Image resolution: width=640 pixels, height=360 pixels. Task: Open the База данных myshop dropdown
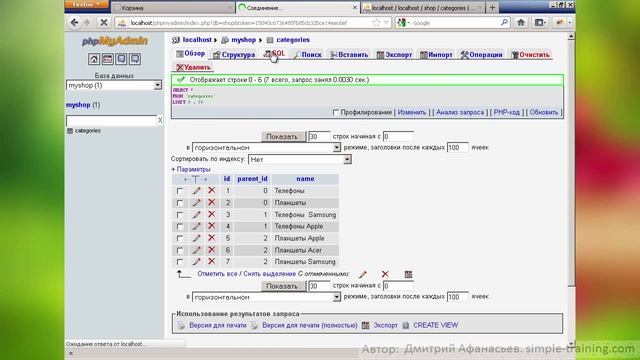pyautogui.click(x=114, y=85)
